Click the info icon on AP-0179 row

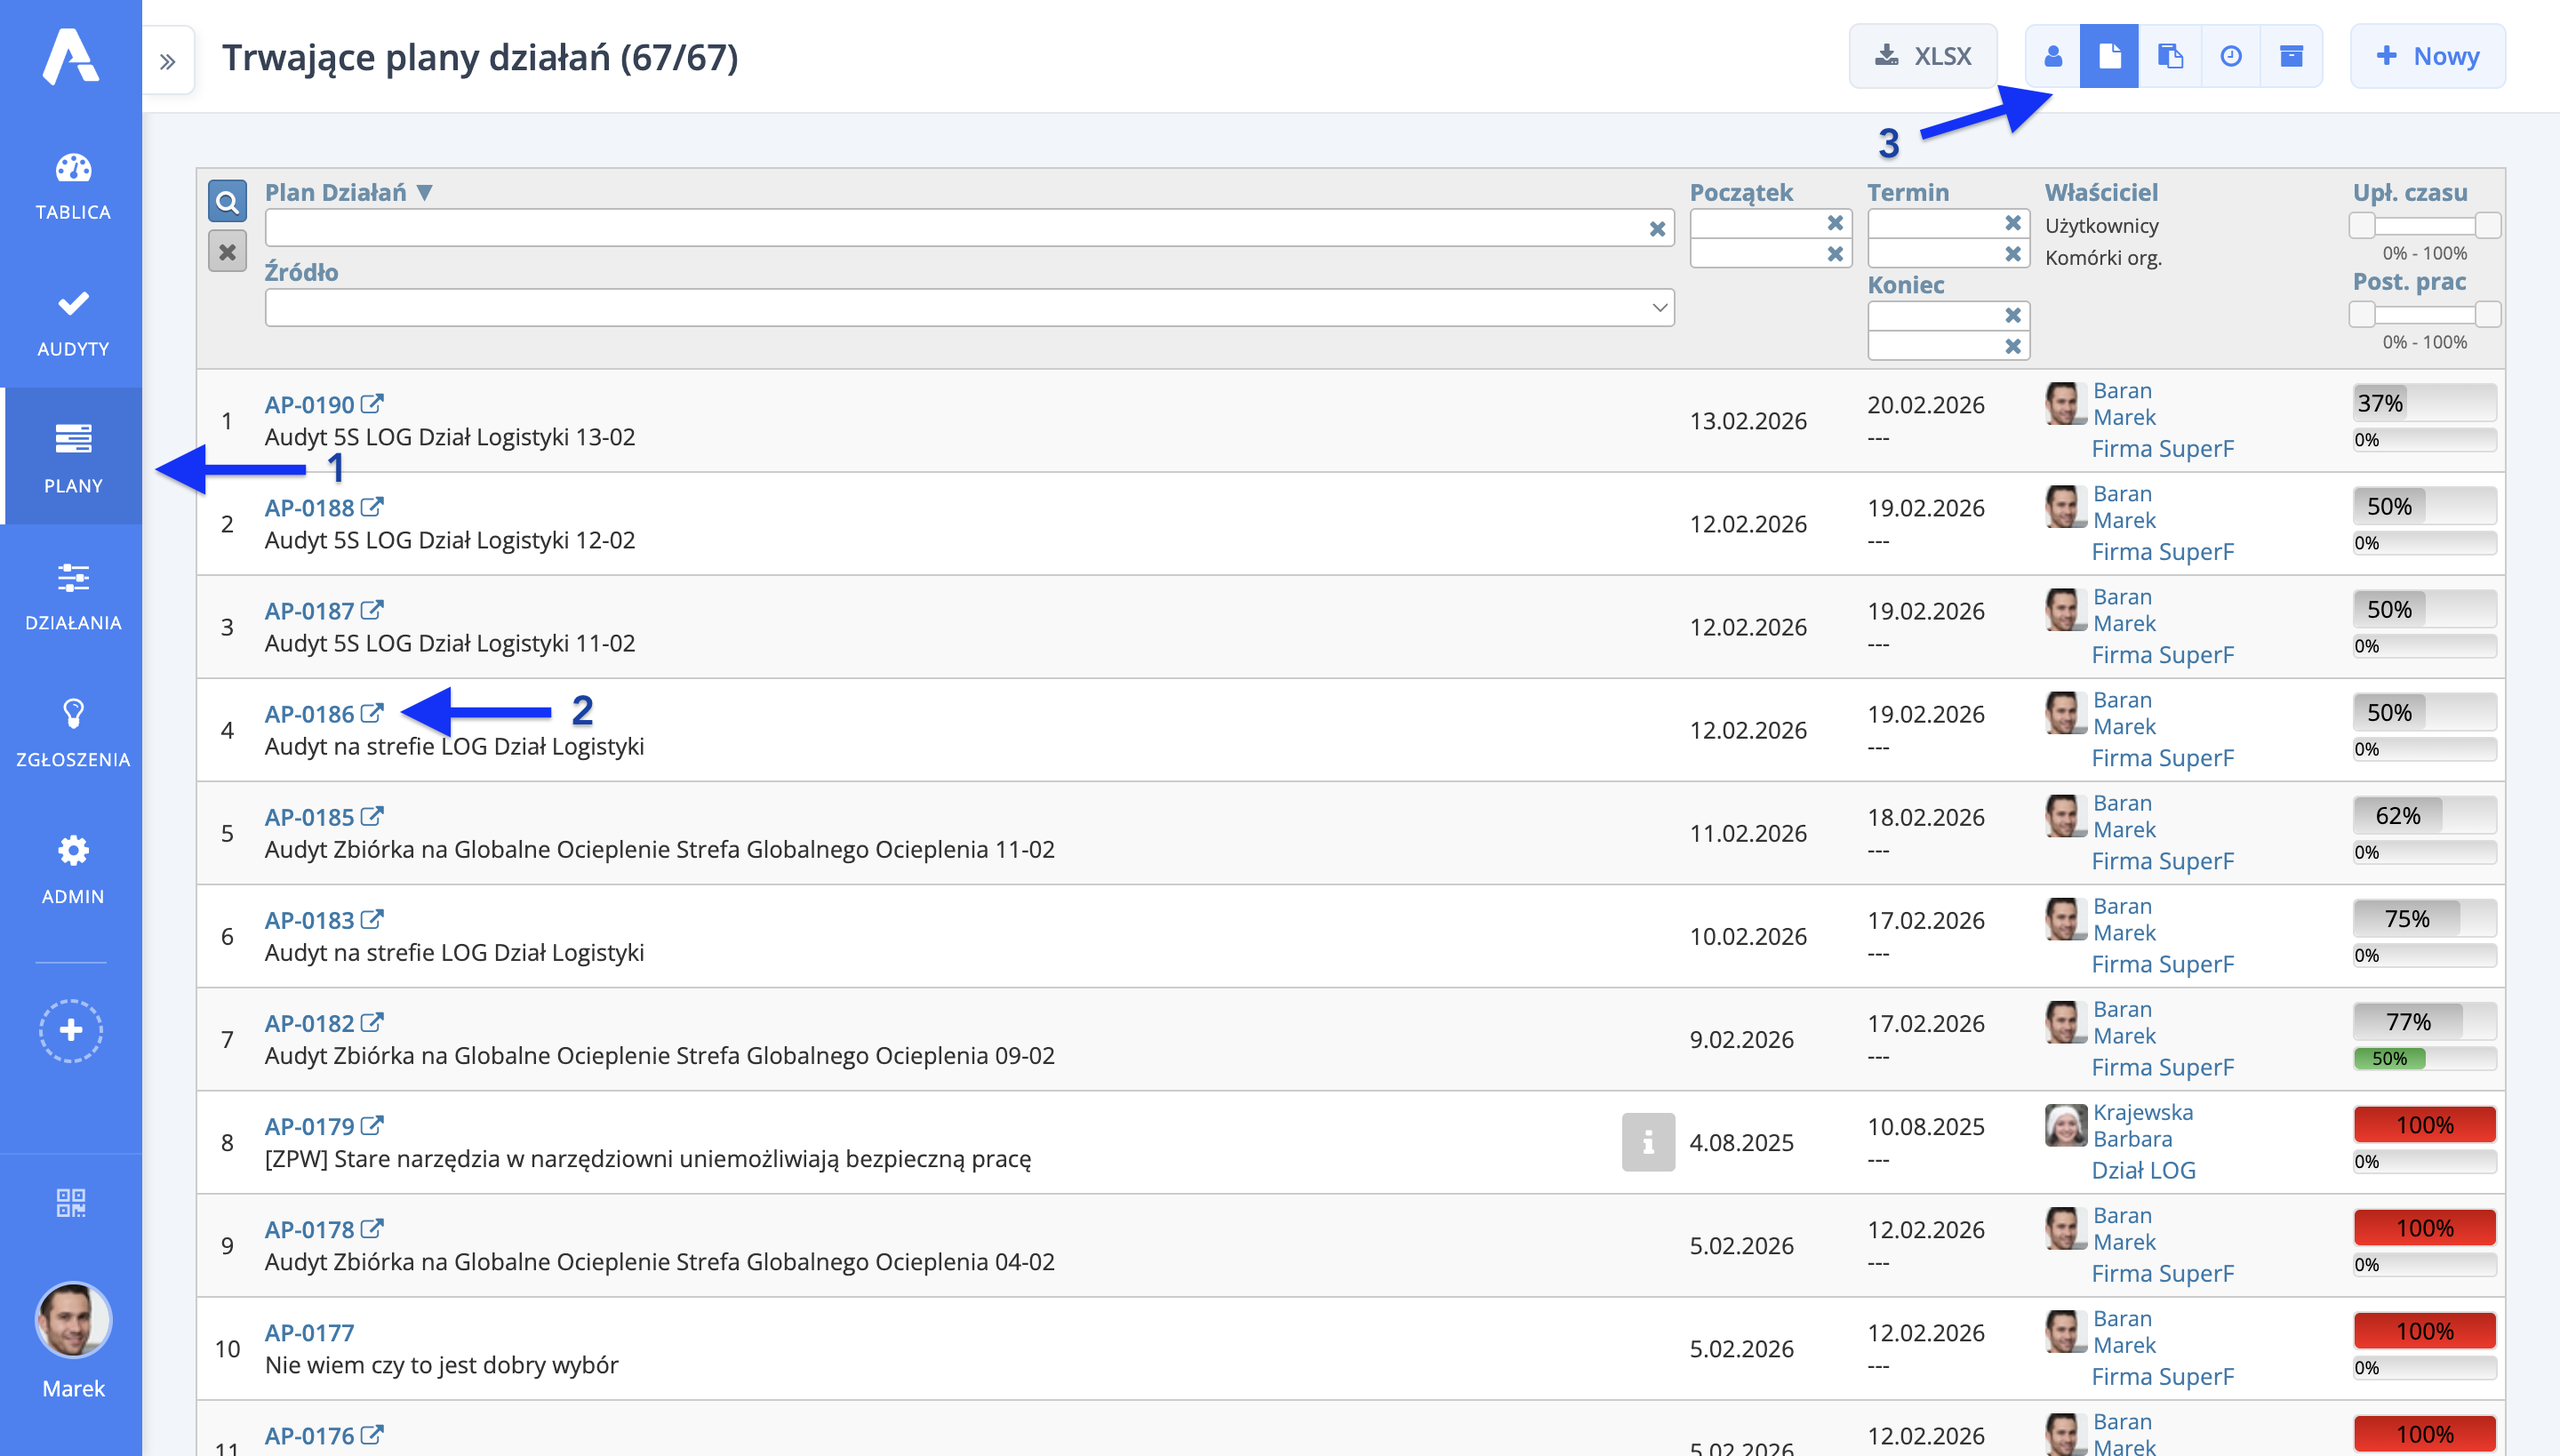click(1647, 1142)
